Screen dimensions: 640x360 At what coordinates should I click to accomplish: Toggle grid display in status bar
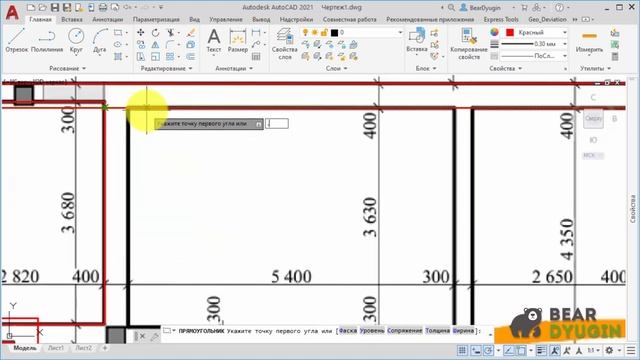tap(462, 350)
